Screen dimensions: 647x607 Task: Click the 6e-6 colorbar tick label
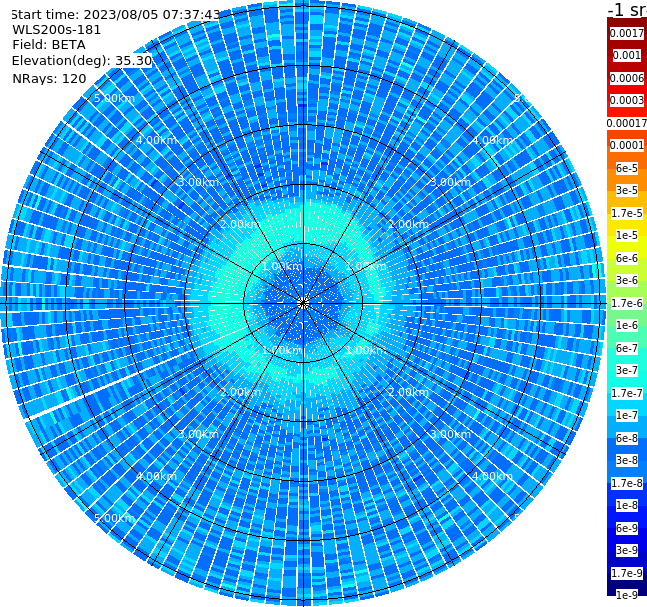coord(627,258)
